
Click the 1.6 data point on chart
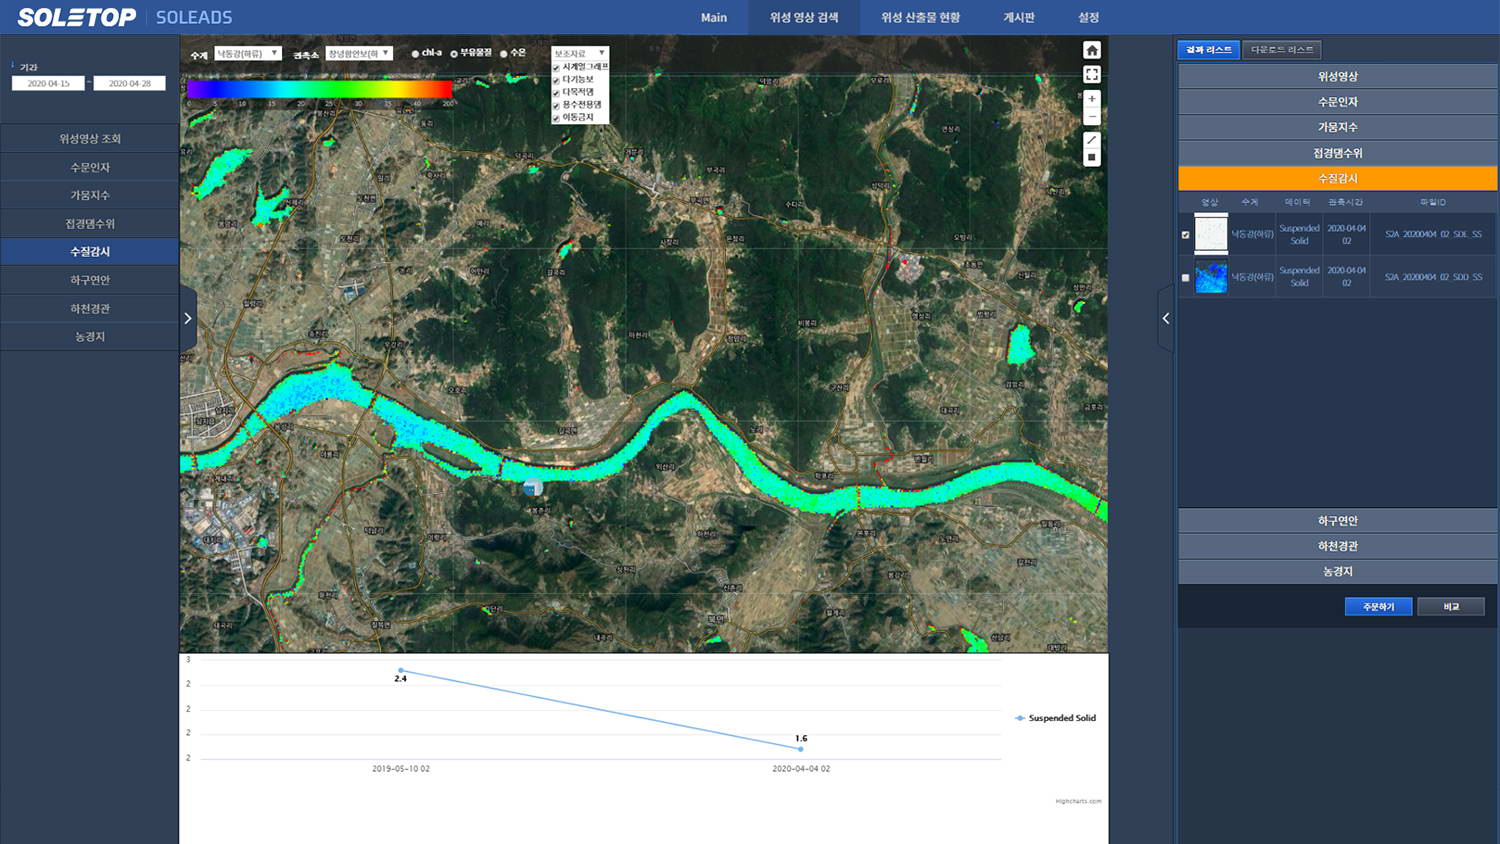click(x=801, y=749)
